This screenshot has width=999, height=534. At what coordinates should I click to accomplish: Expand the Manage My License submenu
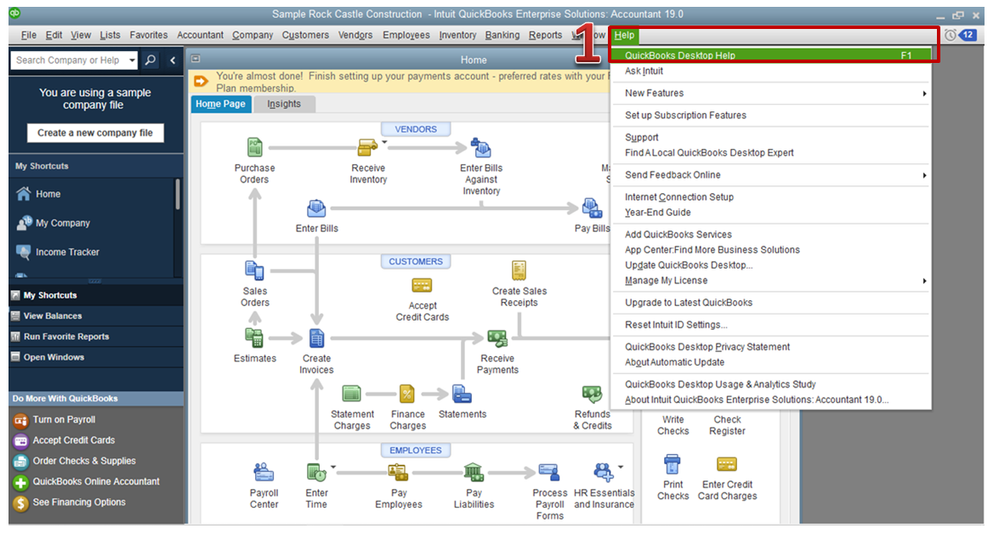pyautogui.click(x=924, y=281)
